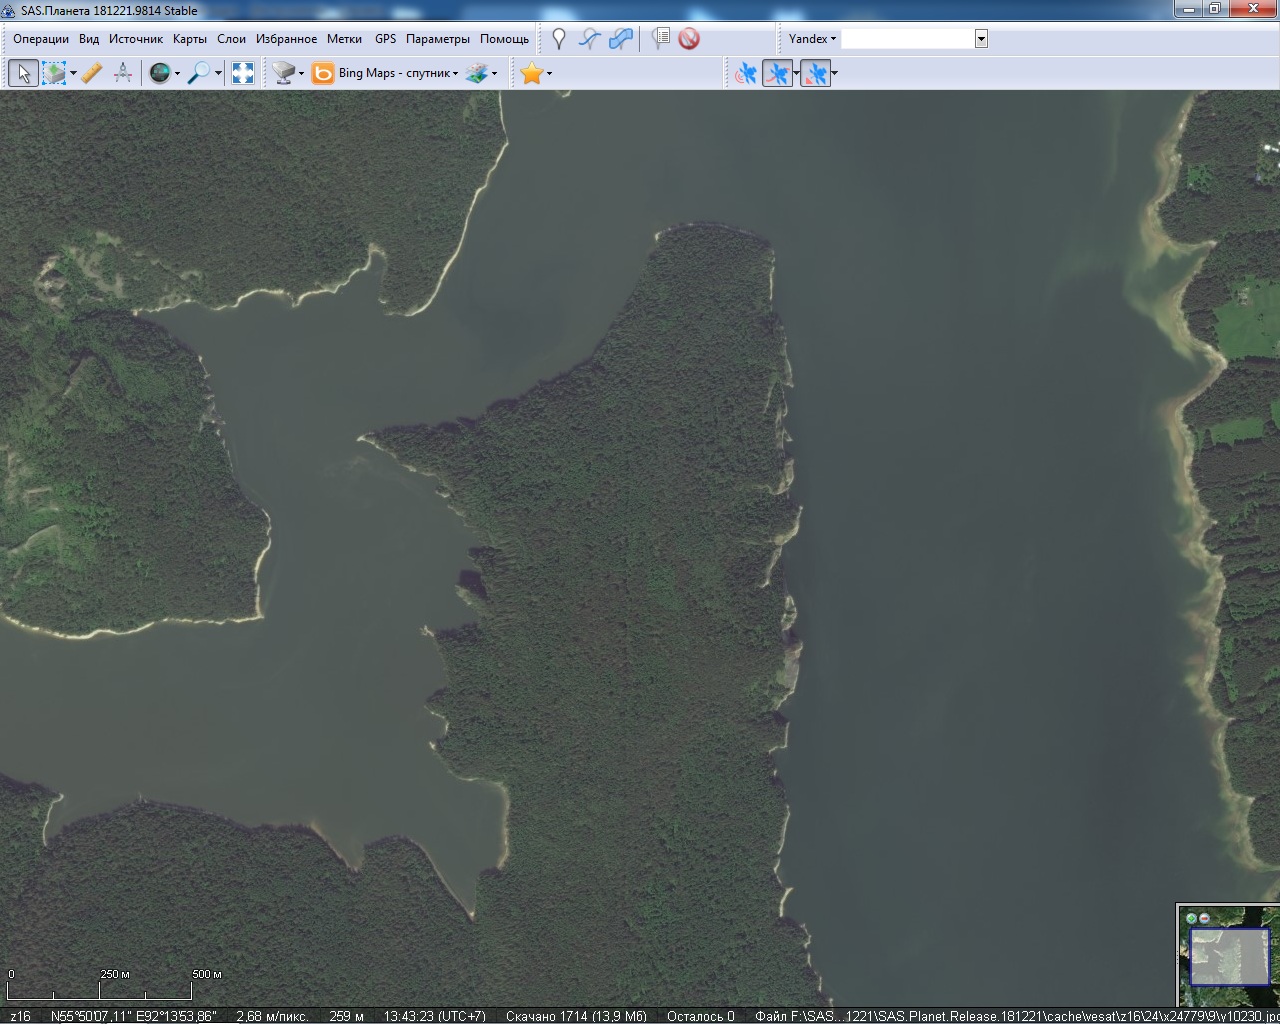Click the minimap left edge grip
Screen dimensions: 1280x1024
click(x=1179, y=956)
